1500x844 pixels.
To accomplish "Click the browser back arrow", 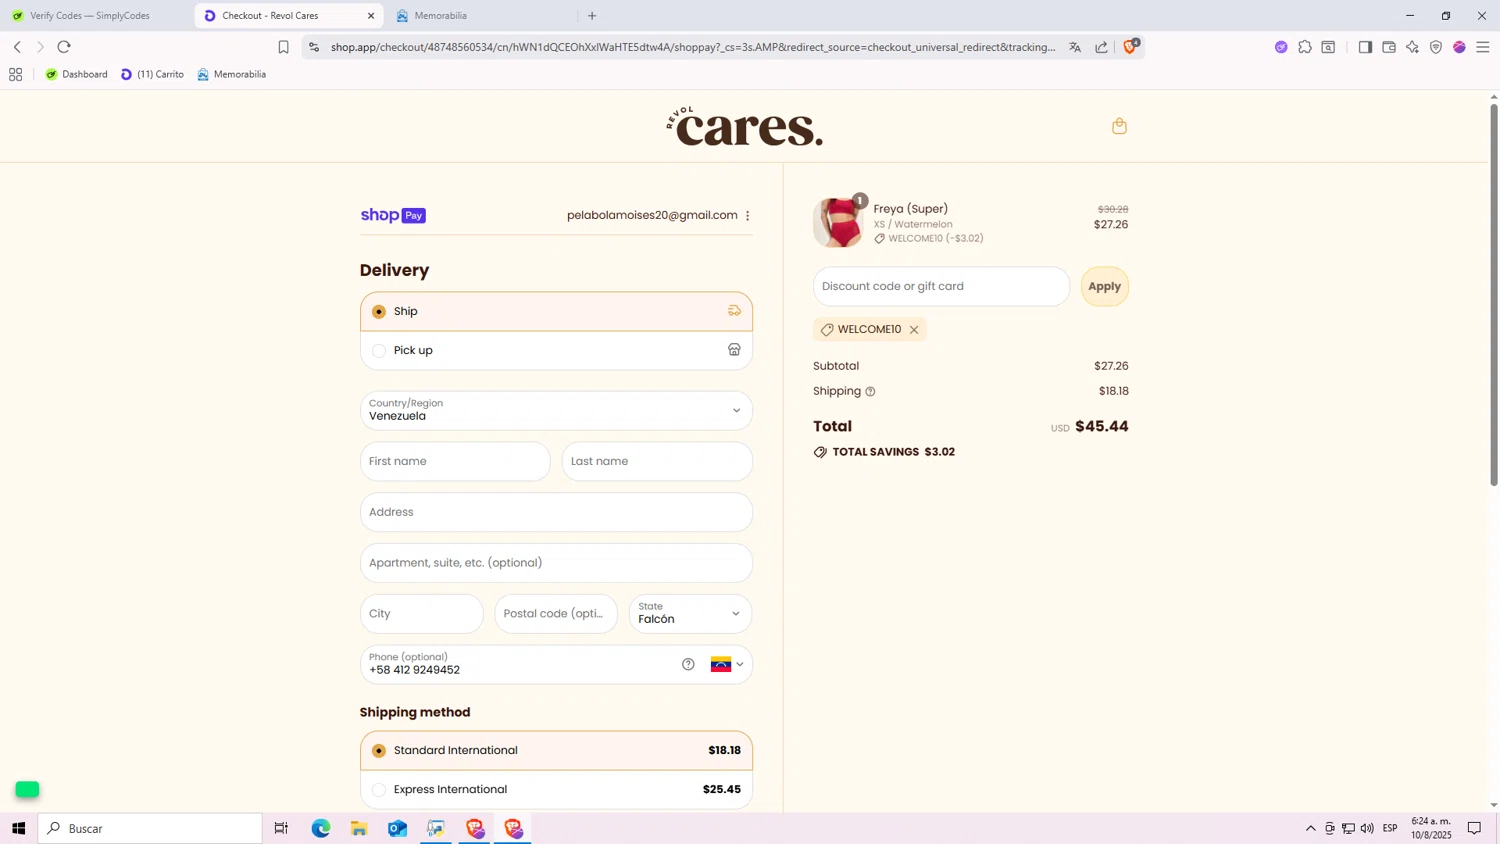I will [17, 47].
